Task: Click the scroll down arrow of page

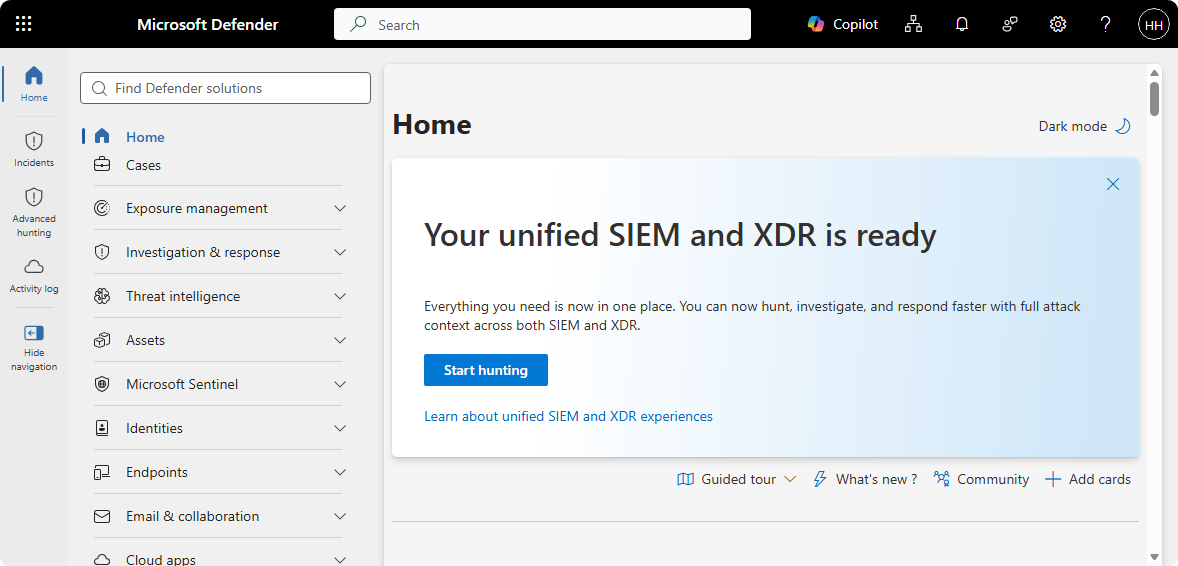Action: 1155,557
